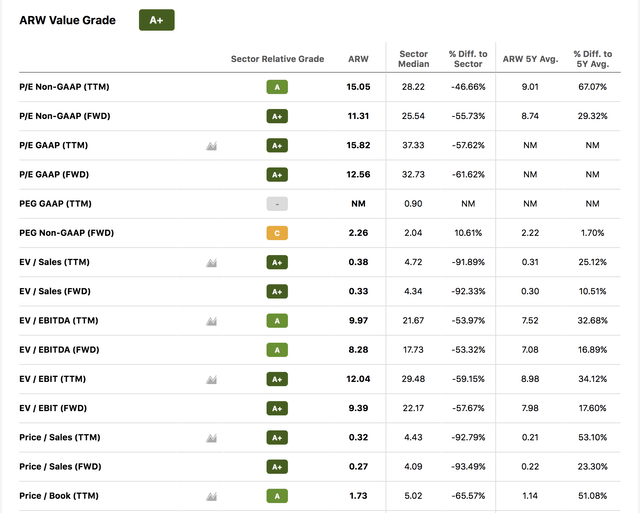
Task: Select the EV / Sales (FWD) metric label
Action: coord(55,291)
